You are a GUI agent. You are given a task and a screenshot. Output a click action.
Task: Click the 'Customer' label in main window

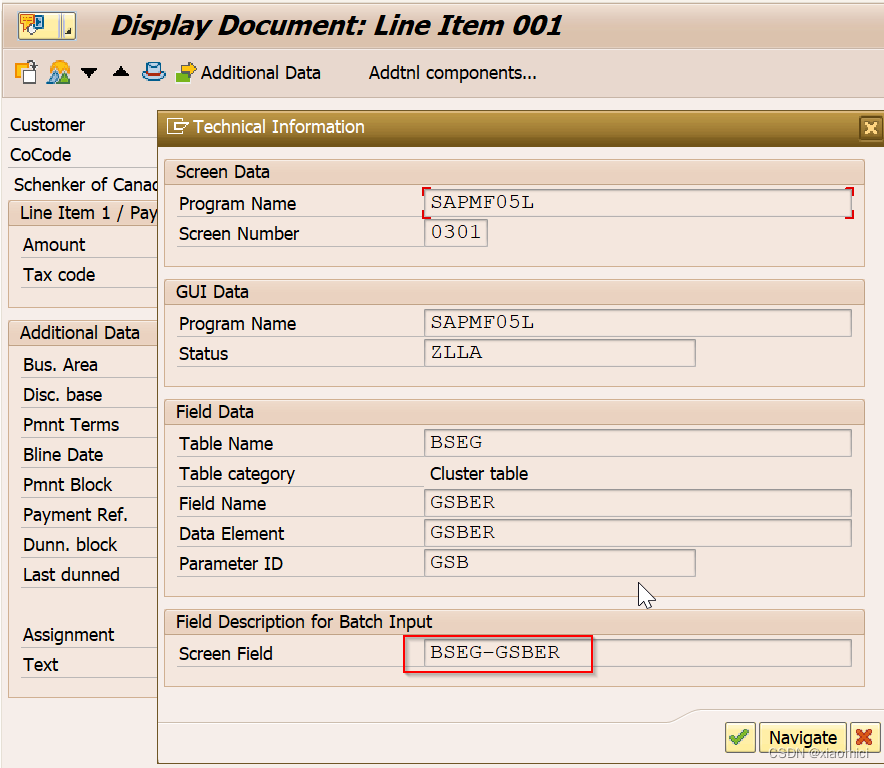(47, 125)
